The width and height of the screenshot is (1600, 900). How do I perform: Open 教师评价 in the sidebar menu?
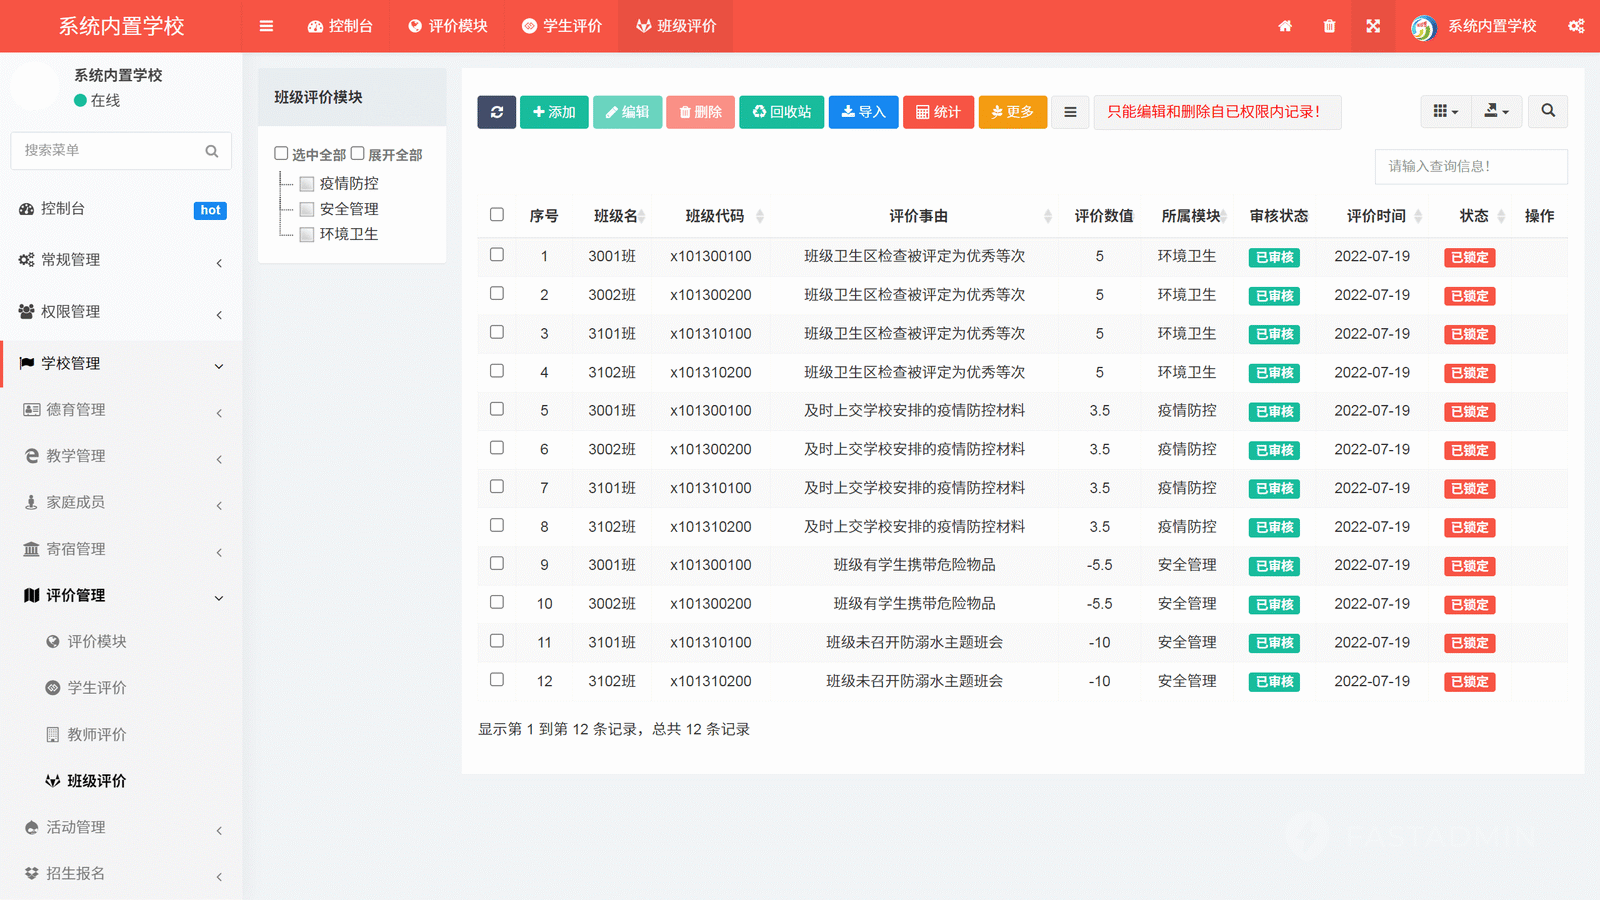97,734
